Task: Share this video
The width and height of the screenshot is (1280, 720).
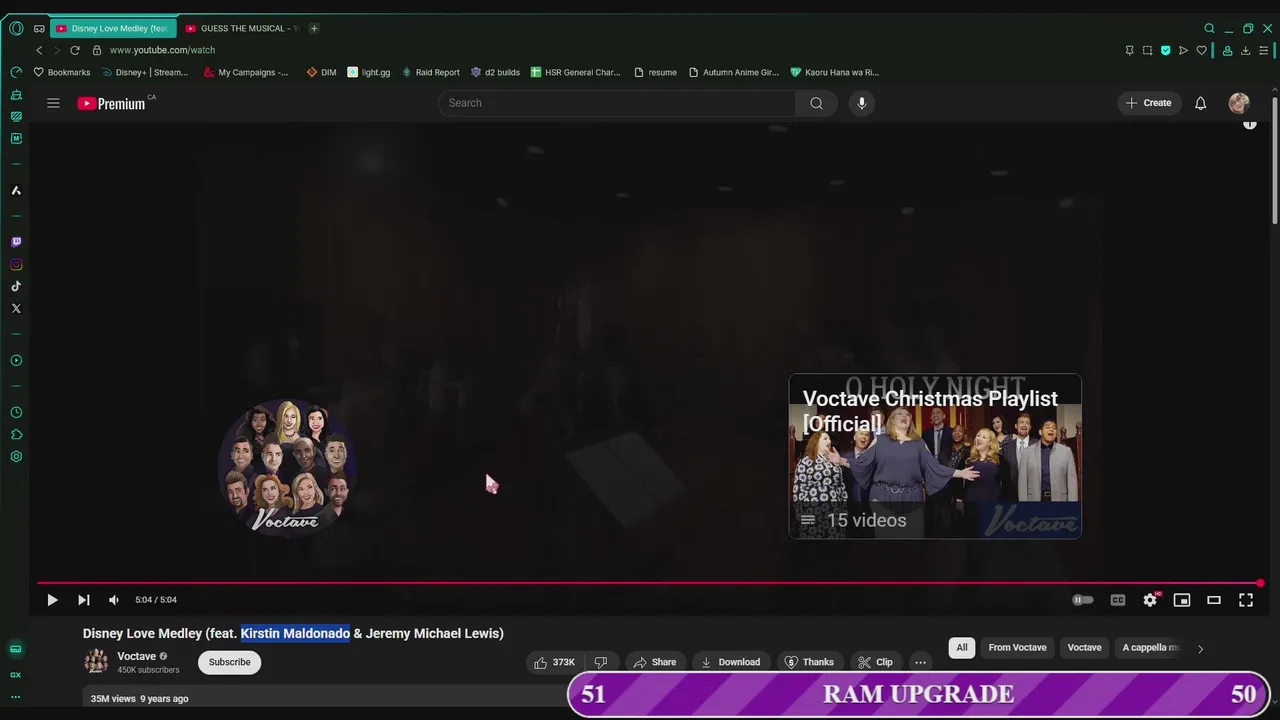Action: pyautogui.click(x=655, y=662)
